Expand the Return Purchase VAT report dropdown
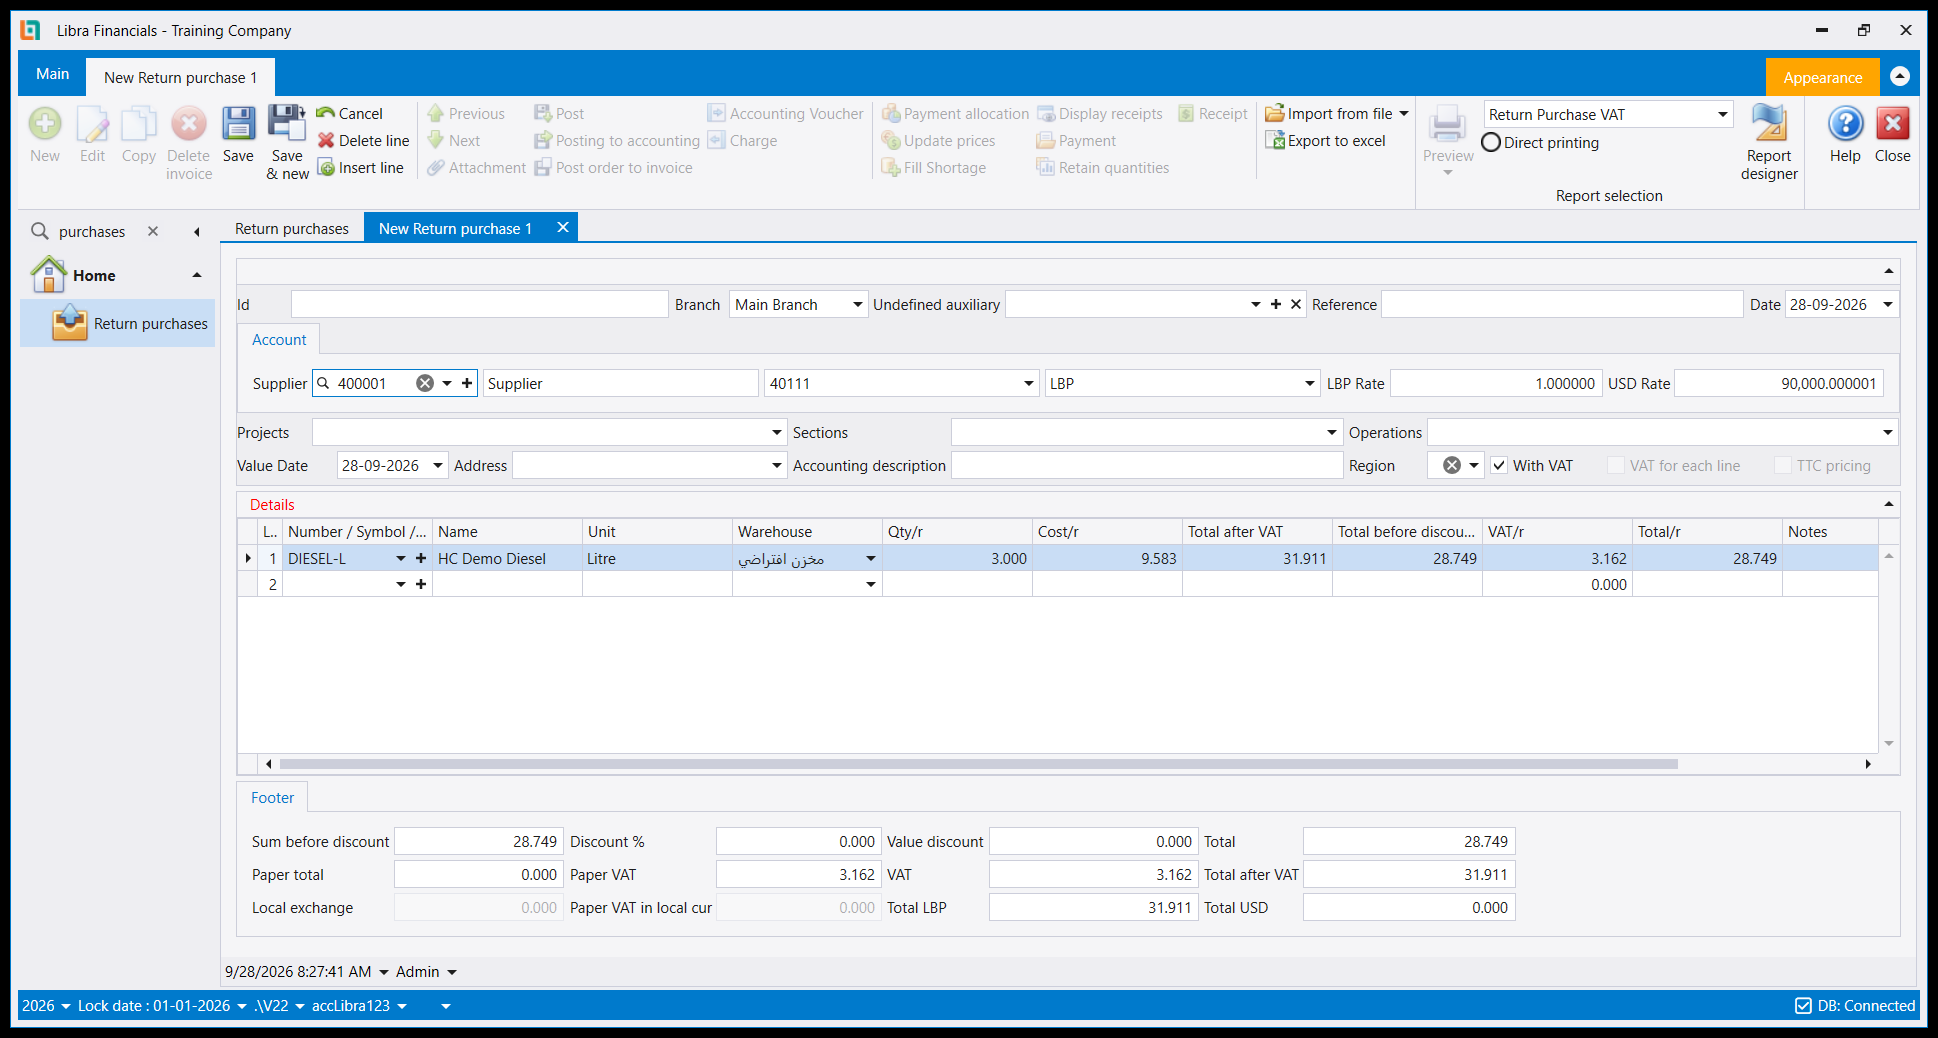The height and width of the screenshot is (1038, 1938). coord(1723,114)
